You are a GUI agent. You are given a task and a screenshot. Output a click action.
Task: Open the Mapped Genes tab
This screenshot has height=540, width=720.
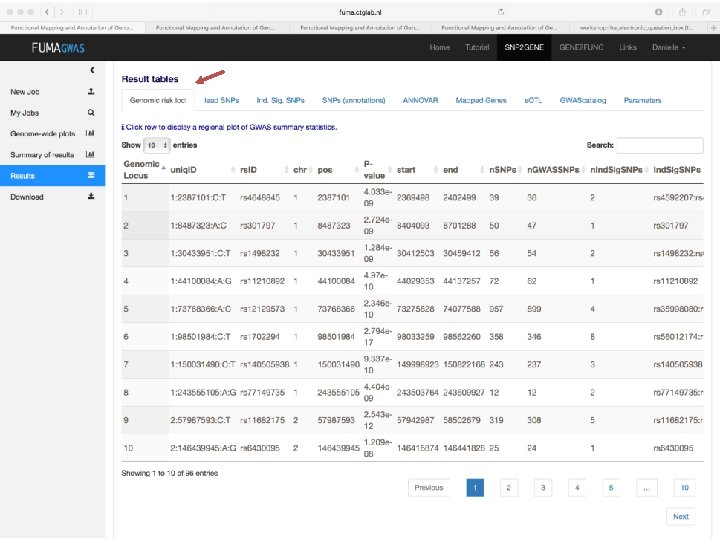pos(481,100)
